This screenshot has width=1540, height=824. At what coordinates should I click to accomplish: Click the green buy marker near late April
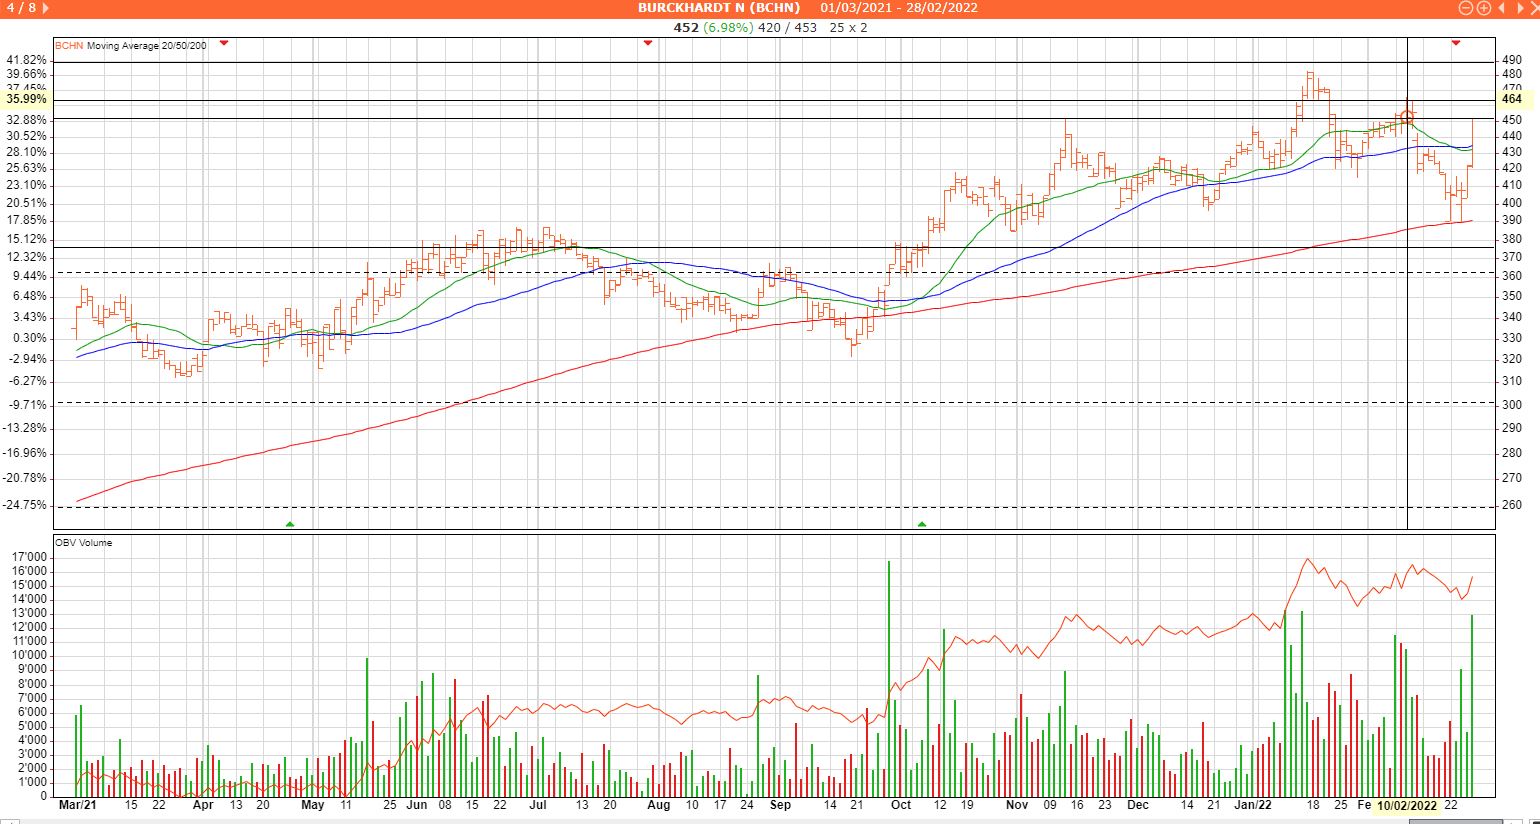[290, 523]
